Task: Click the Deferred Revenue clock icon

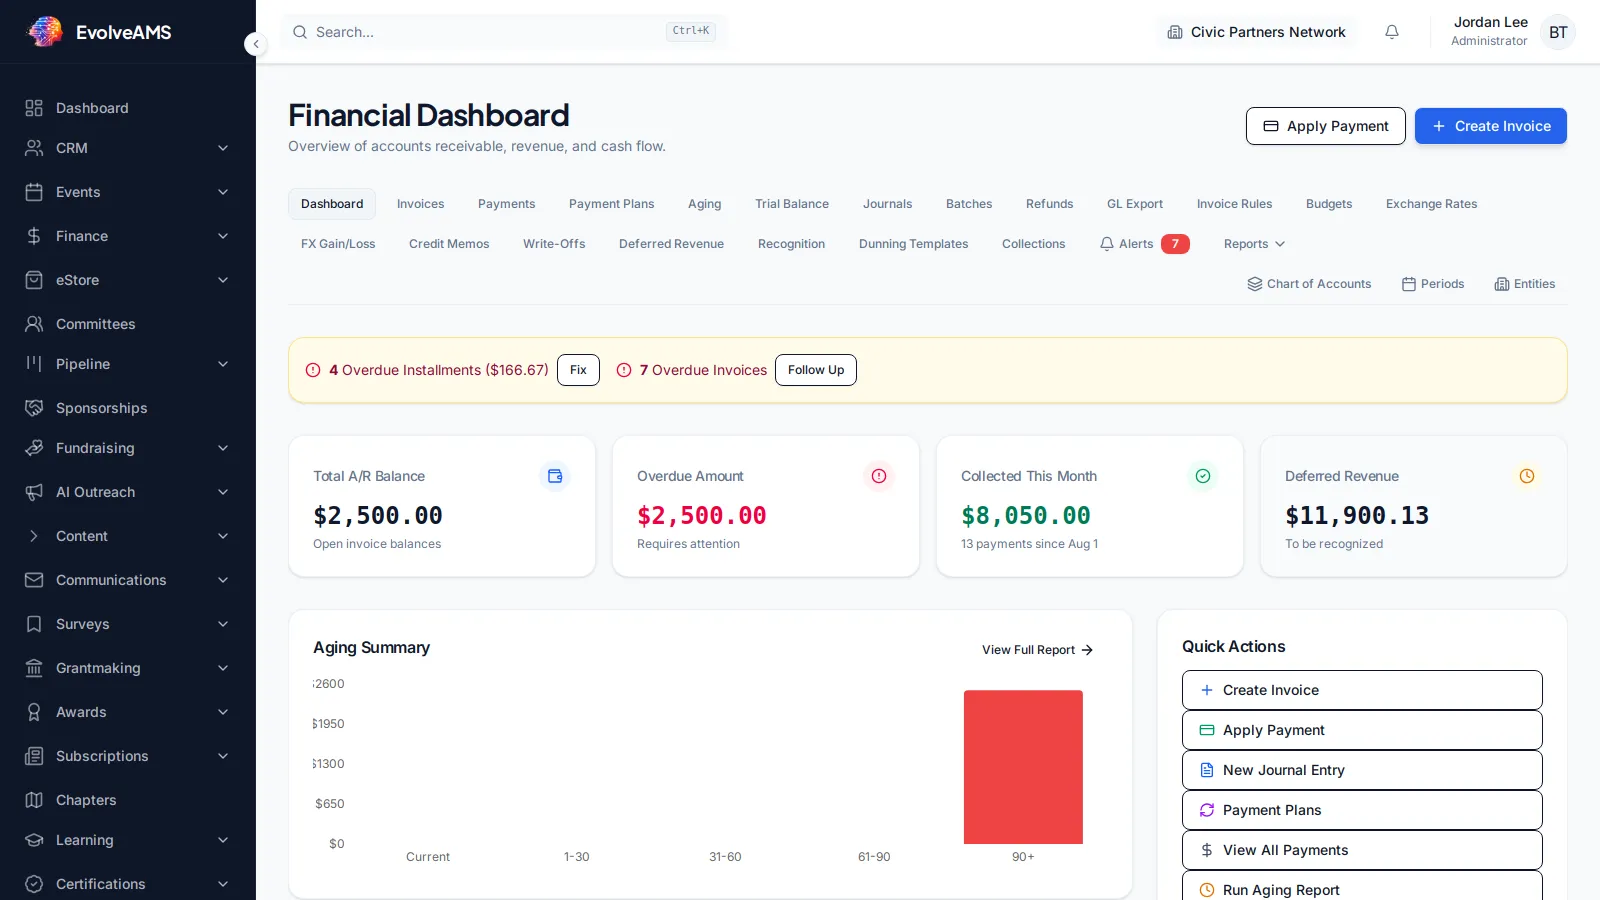Action: click(1527, 476)
